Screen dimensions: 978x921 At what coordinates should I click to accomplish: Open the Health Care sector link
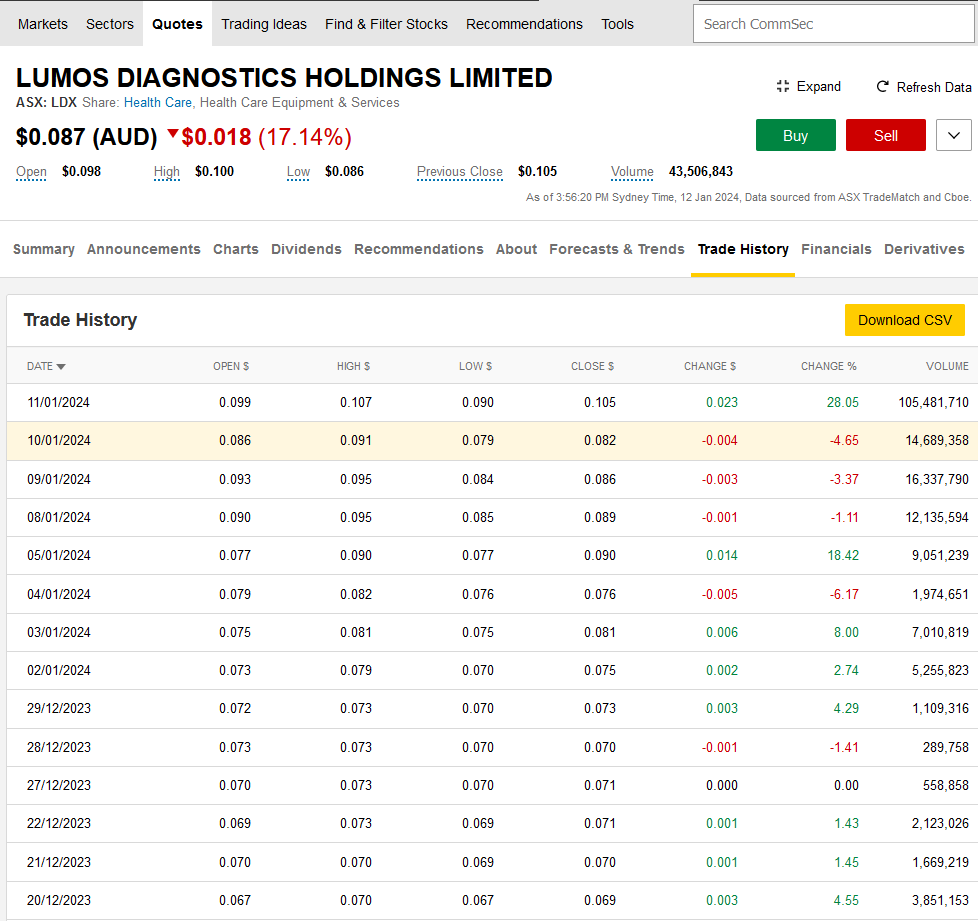click(158, 103)
